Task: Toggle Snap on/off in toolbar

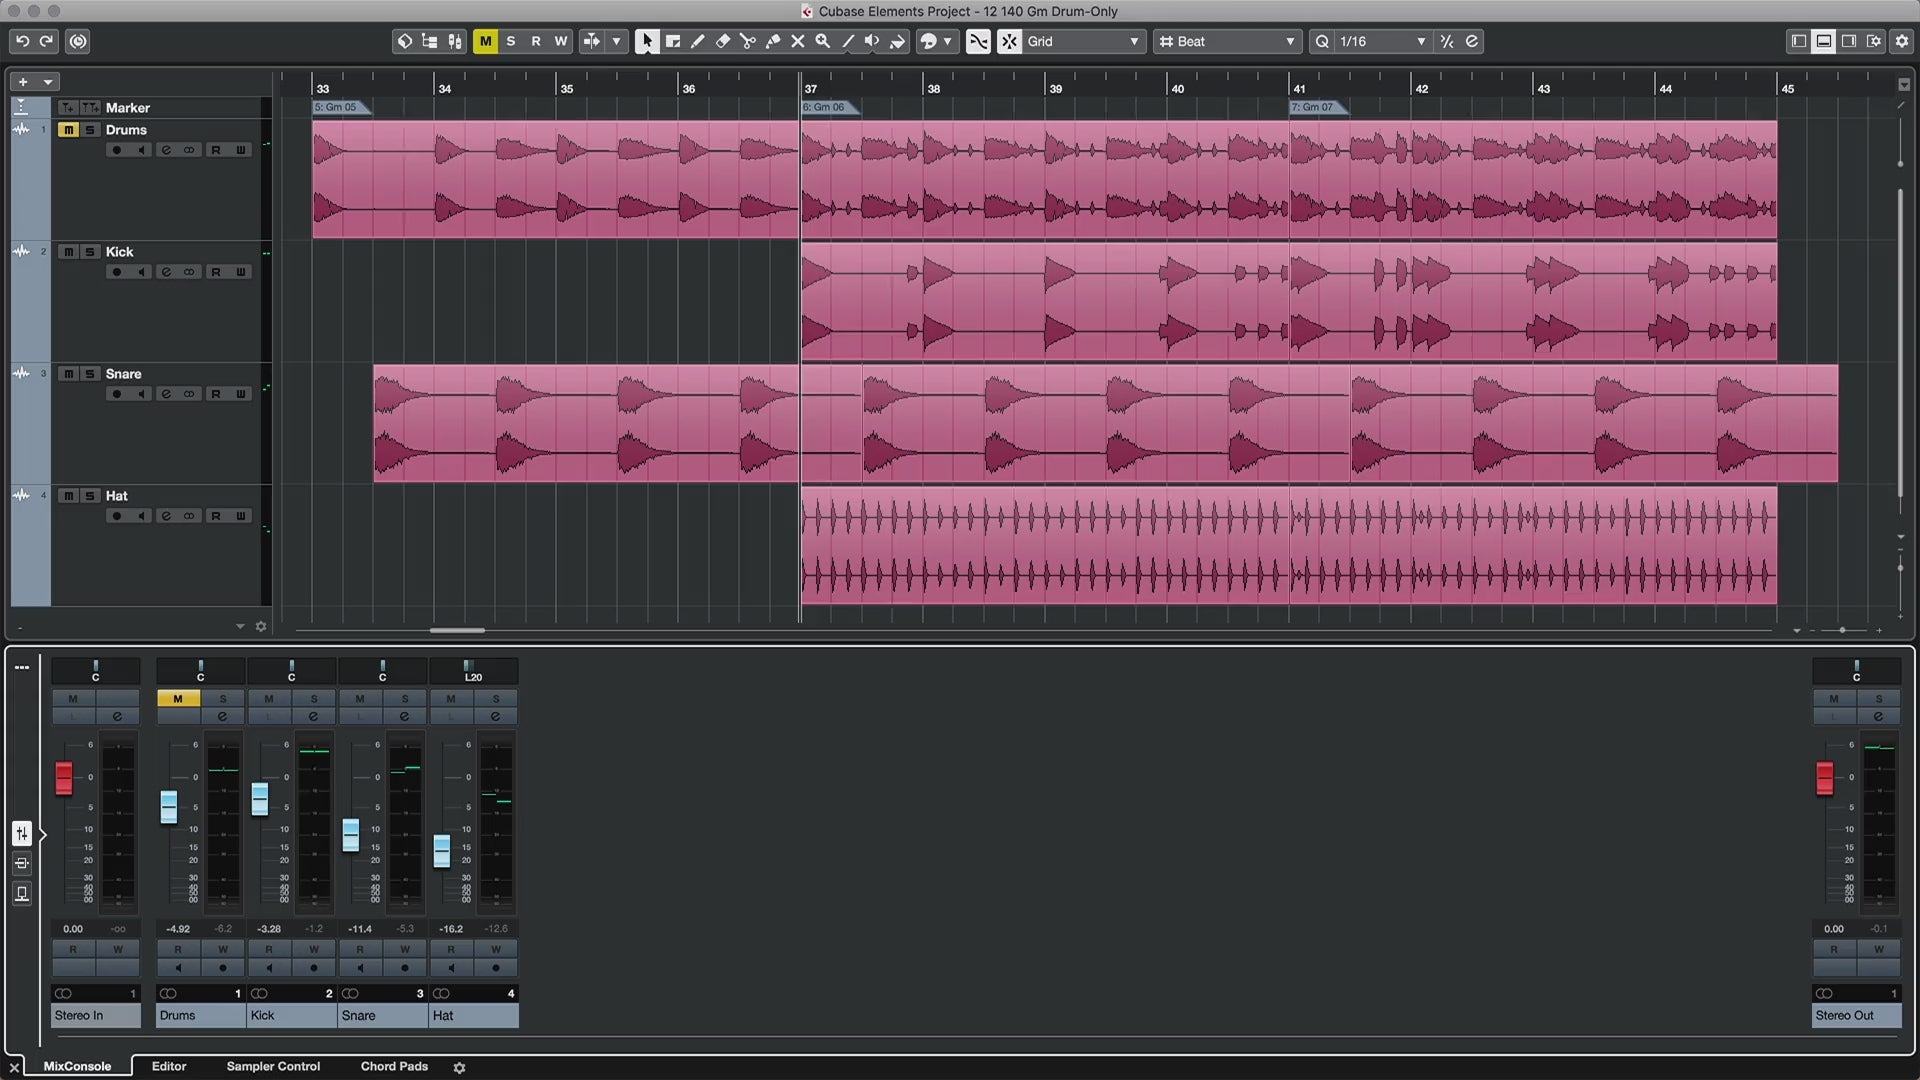Action: click(1009, 41)
